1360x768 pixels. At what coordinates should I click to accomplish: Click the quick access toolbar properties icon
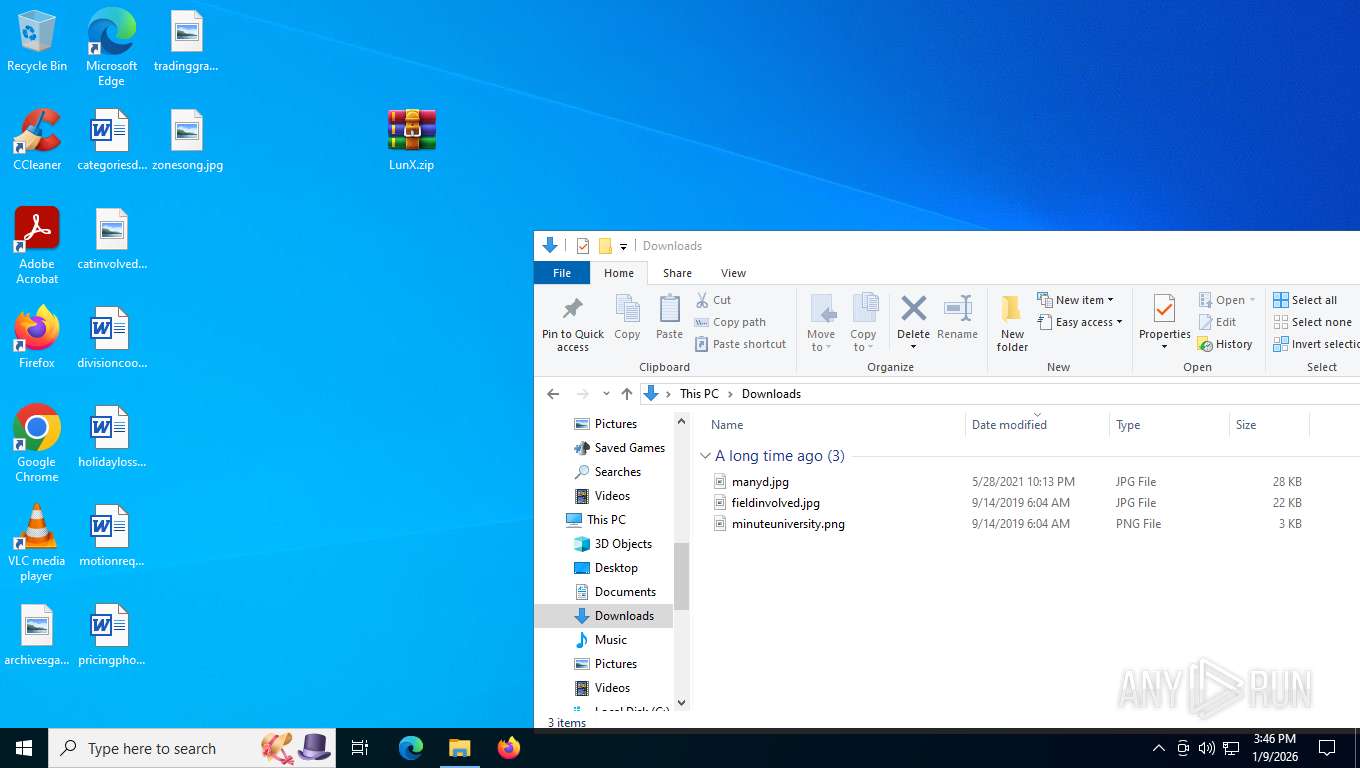point(583,246)
